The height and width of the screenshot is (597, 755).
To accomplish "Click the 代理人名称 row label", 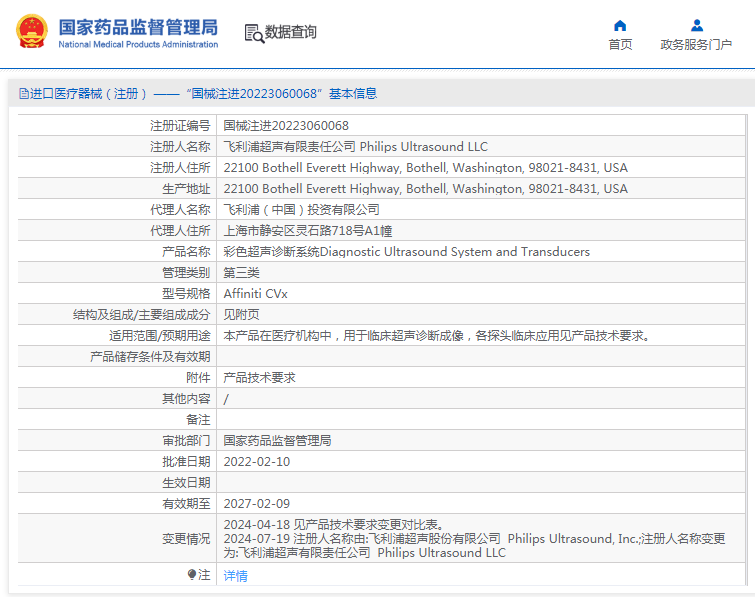I will click(180, 210).
